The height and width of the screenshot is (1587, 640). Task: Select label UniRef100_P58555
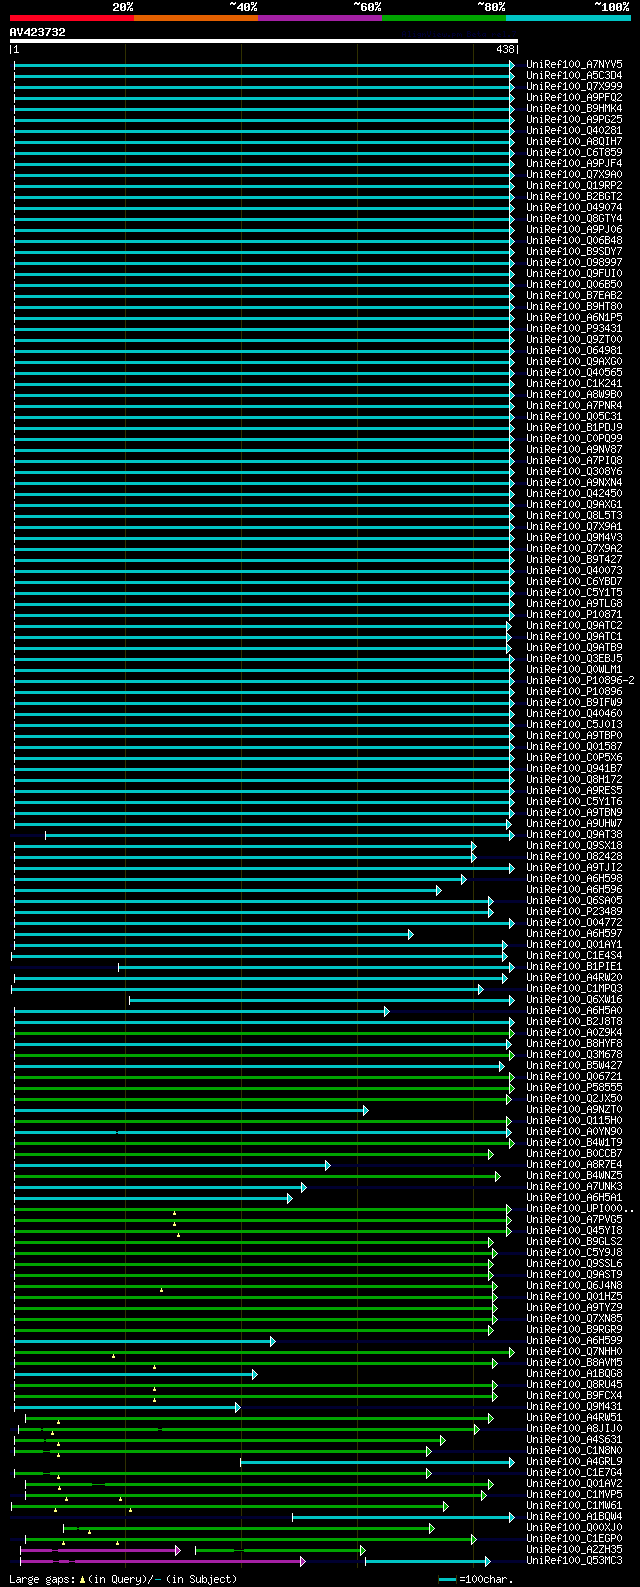click(574, 1087)
